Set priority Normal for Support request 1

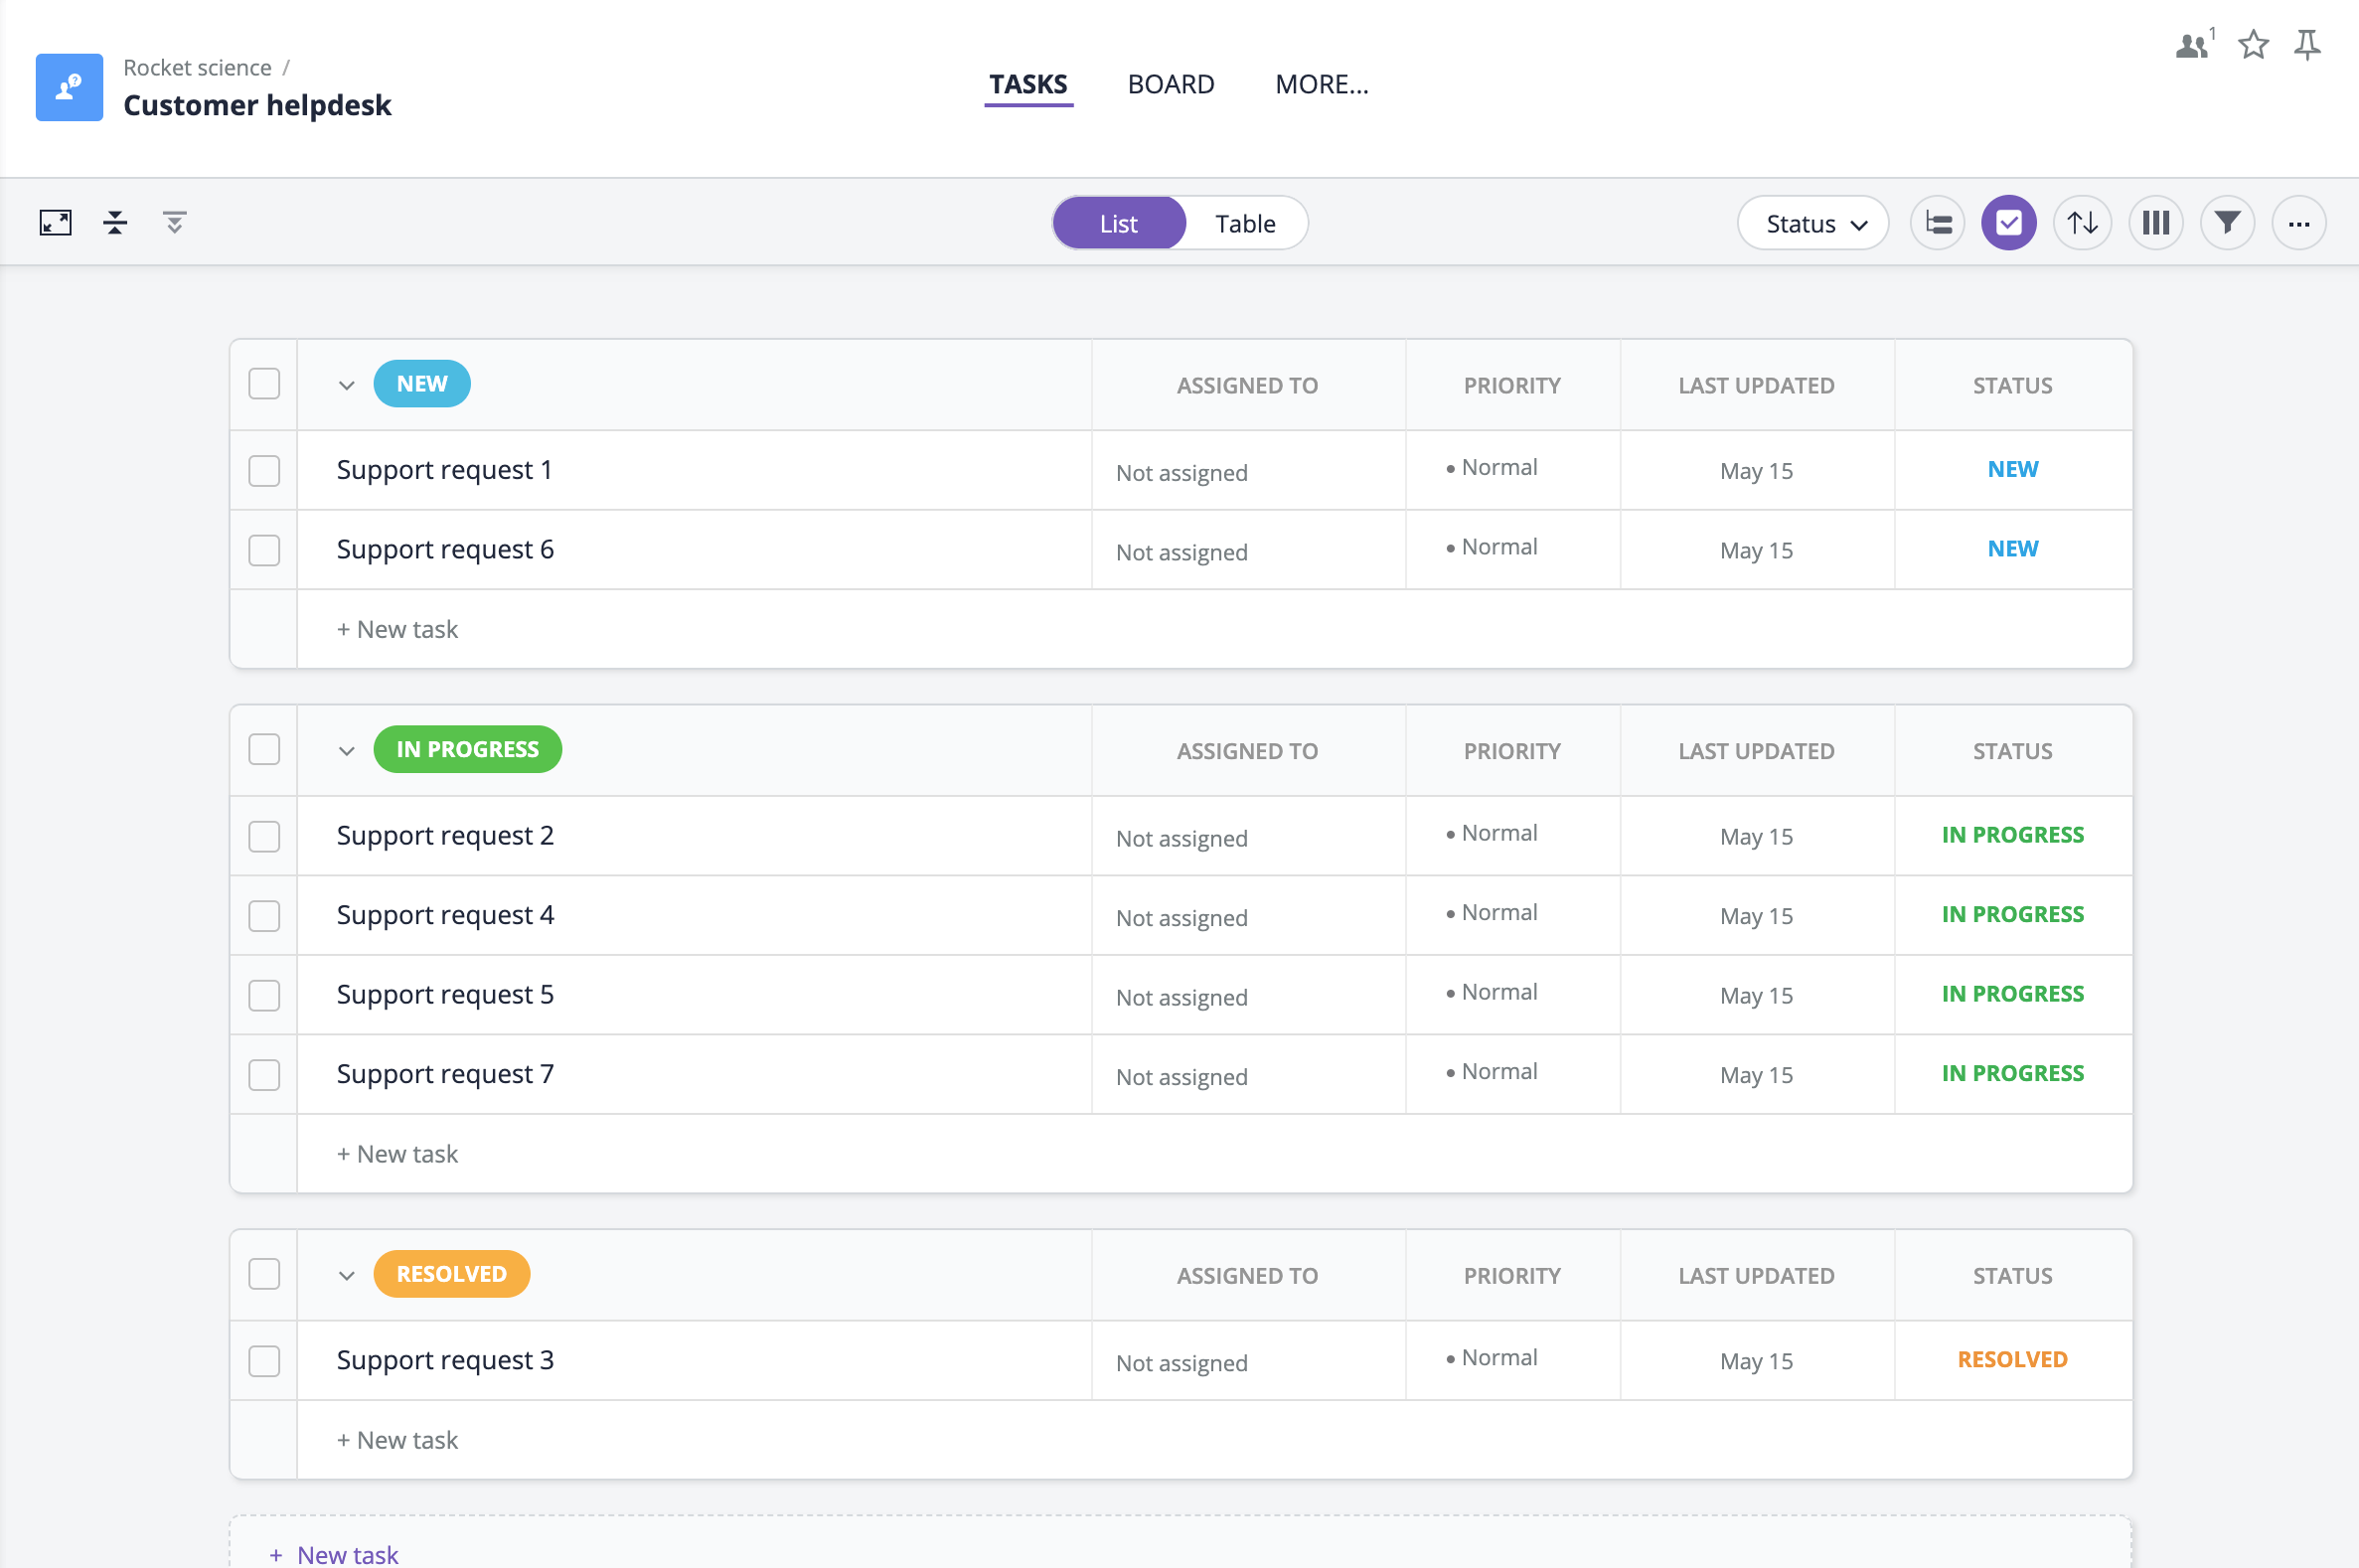1491,467
